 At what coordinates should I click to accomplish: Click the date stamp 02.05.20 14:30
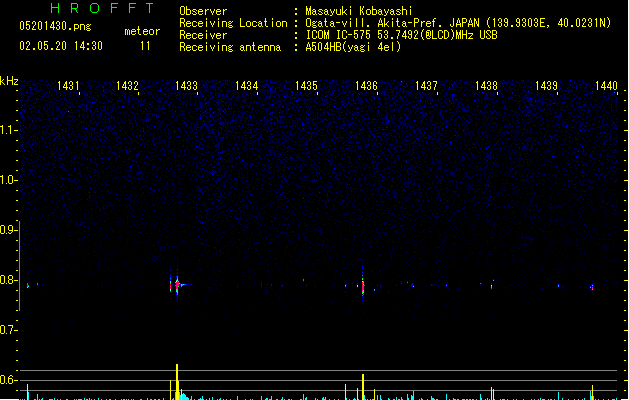[61, 46]
